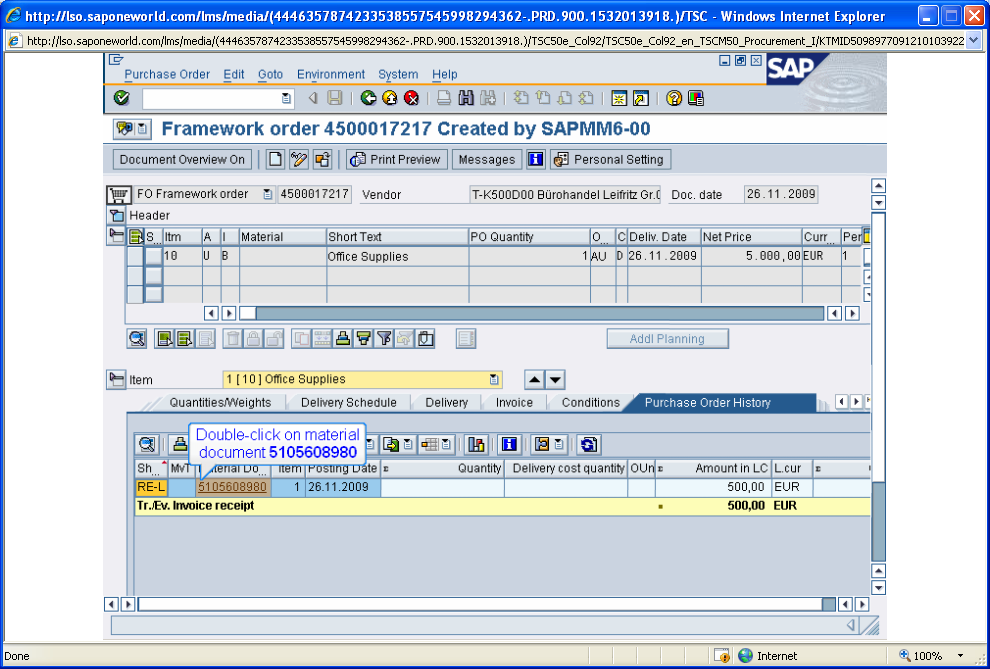990x669 pixels.
Task: Click the SAP window menu icon above Purchase Order
Action: 116,60
